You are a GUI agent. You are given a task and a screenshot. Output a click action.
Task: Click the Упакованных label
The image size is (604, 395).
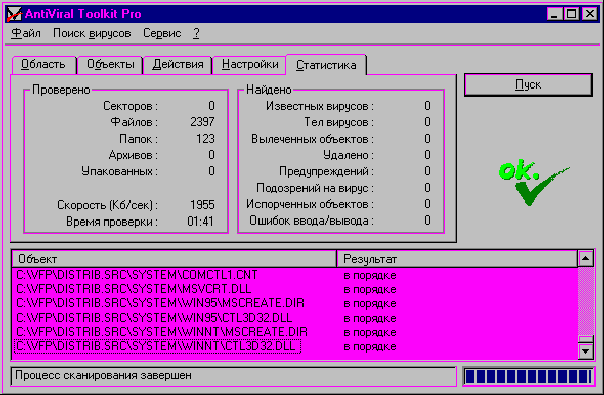pos(119,171)
